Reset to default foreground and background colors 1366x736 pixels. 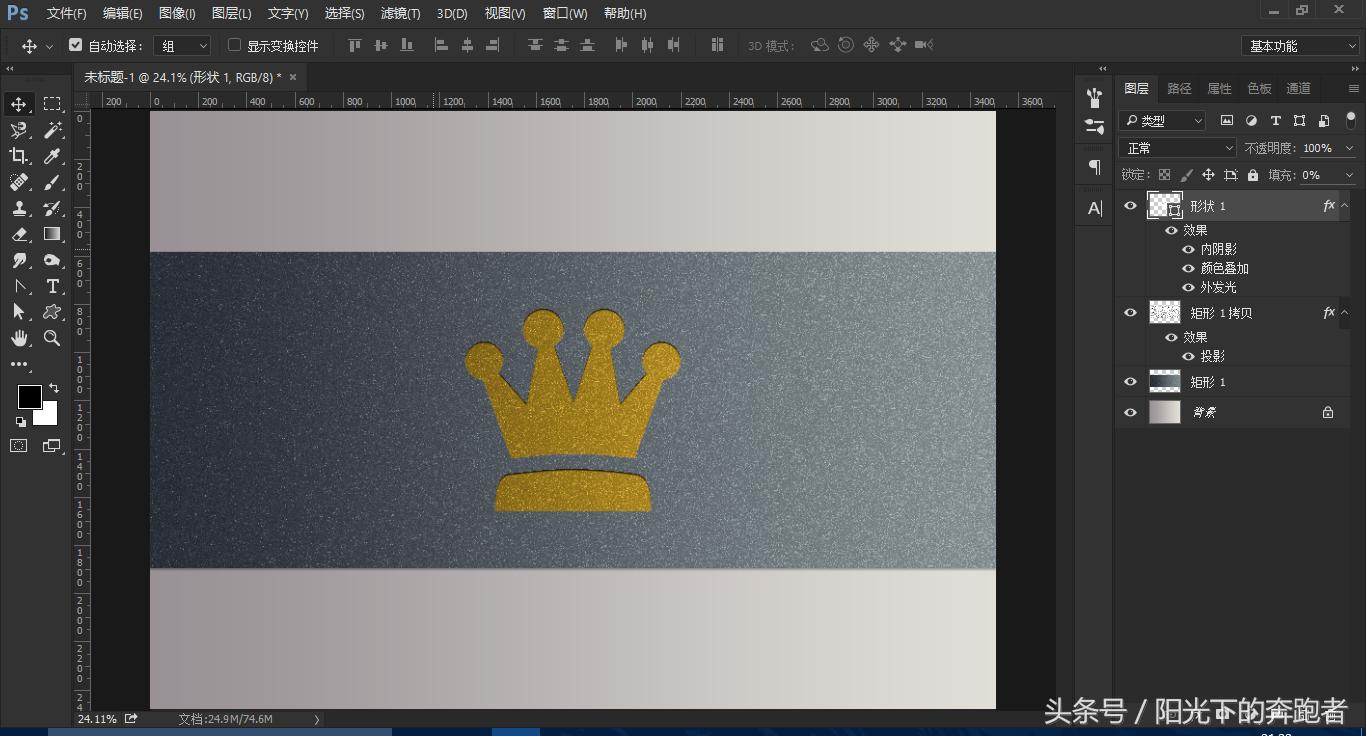click(21, 422)
